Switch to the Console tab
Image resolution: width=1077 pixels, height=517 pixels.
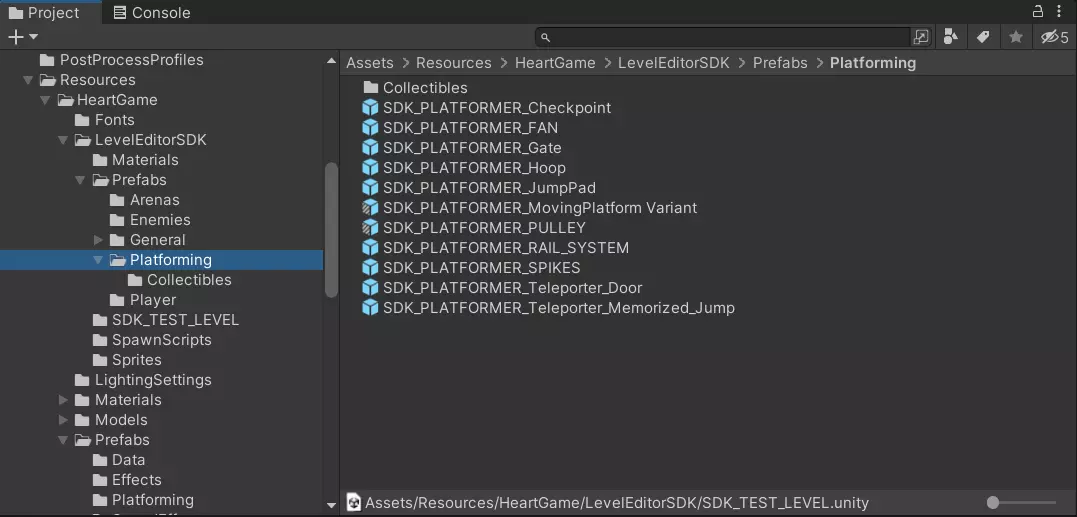click(x=152, y=12)
